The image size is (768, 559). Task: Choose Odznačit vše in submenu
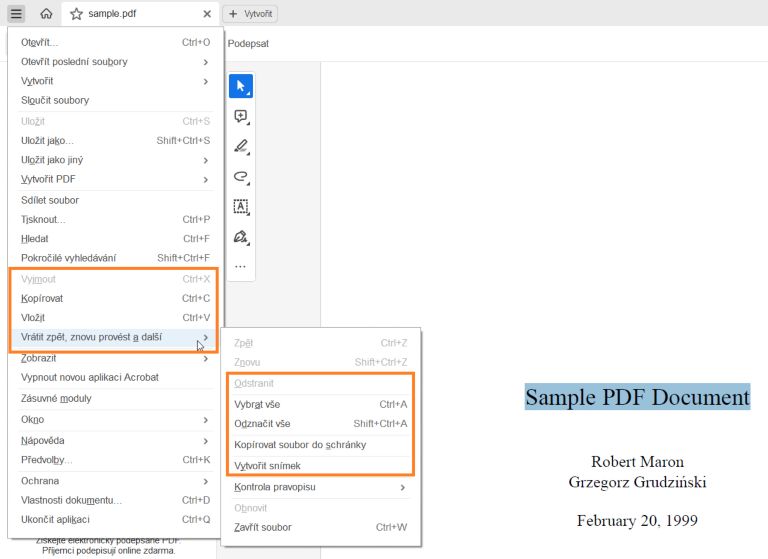coord(321,423)
